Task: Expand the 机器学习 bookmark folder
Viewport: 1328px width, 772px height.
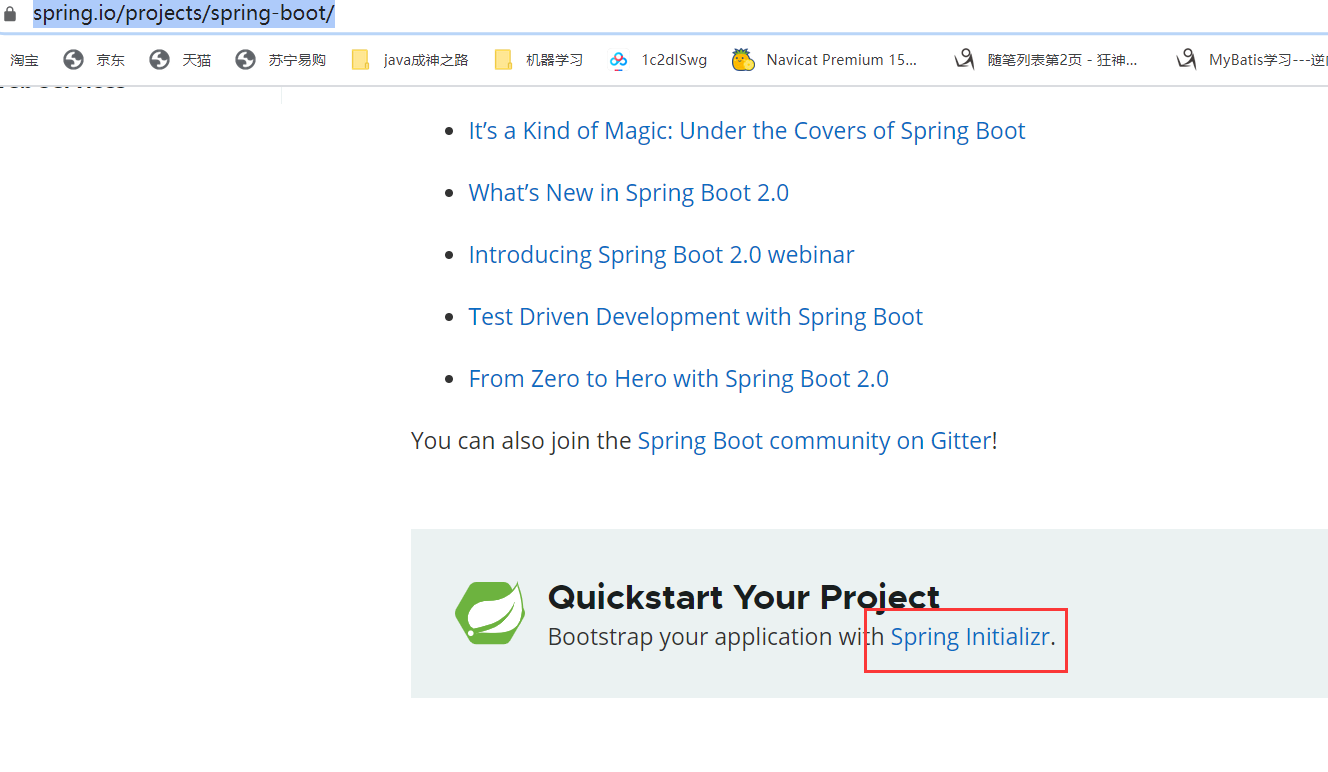Action: click(554, 60)
